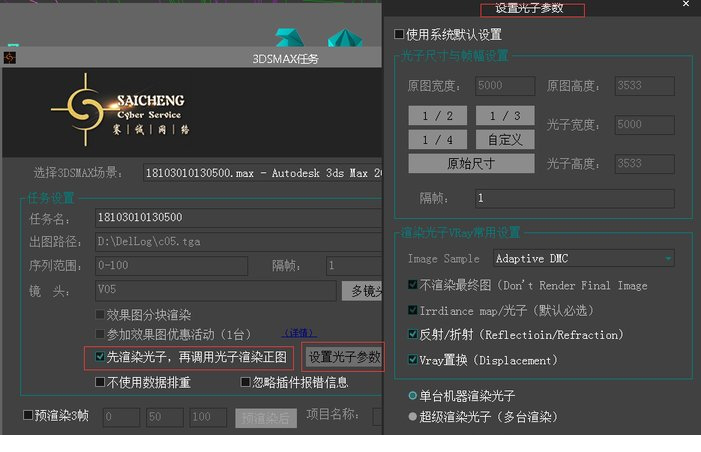
Task: Click the 隔帧 field in task settings
Action: pos(354,265)
